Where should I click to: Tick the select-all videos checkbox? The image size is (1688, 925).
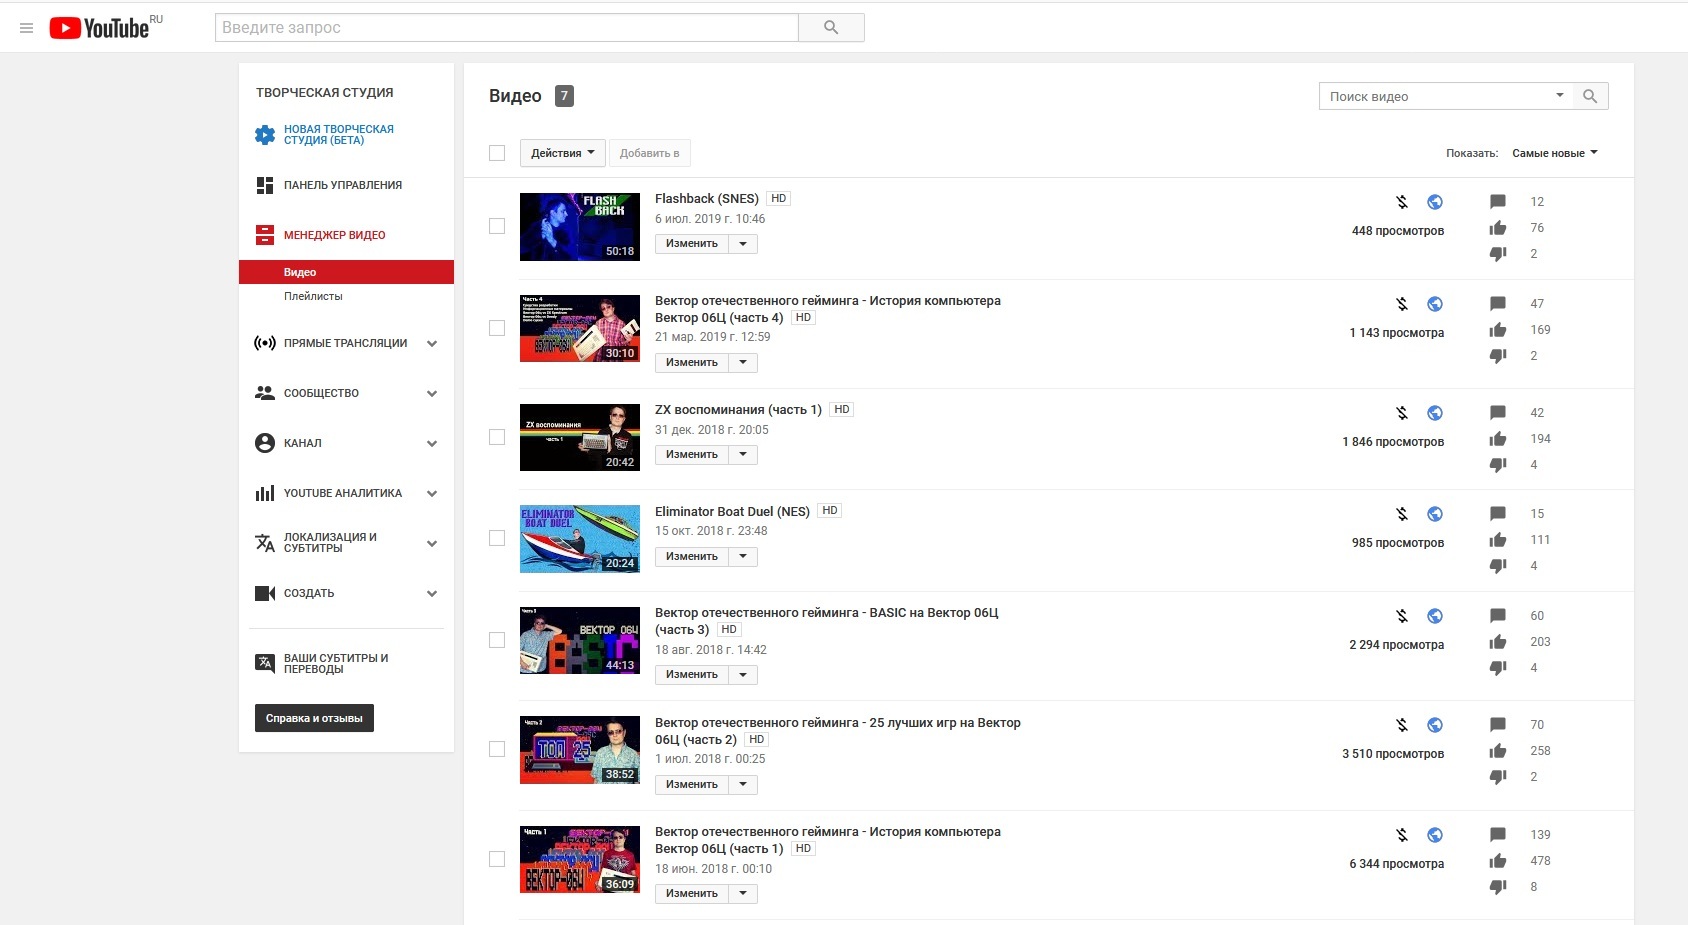[x=497, y=153]
